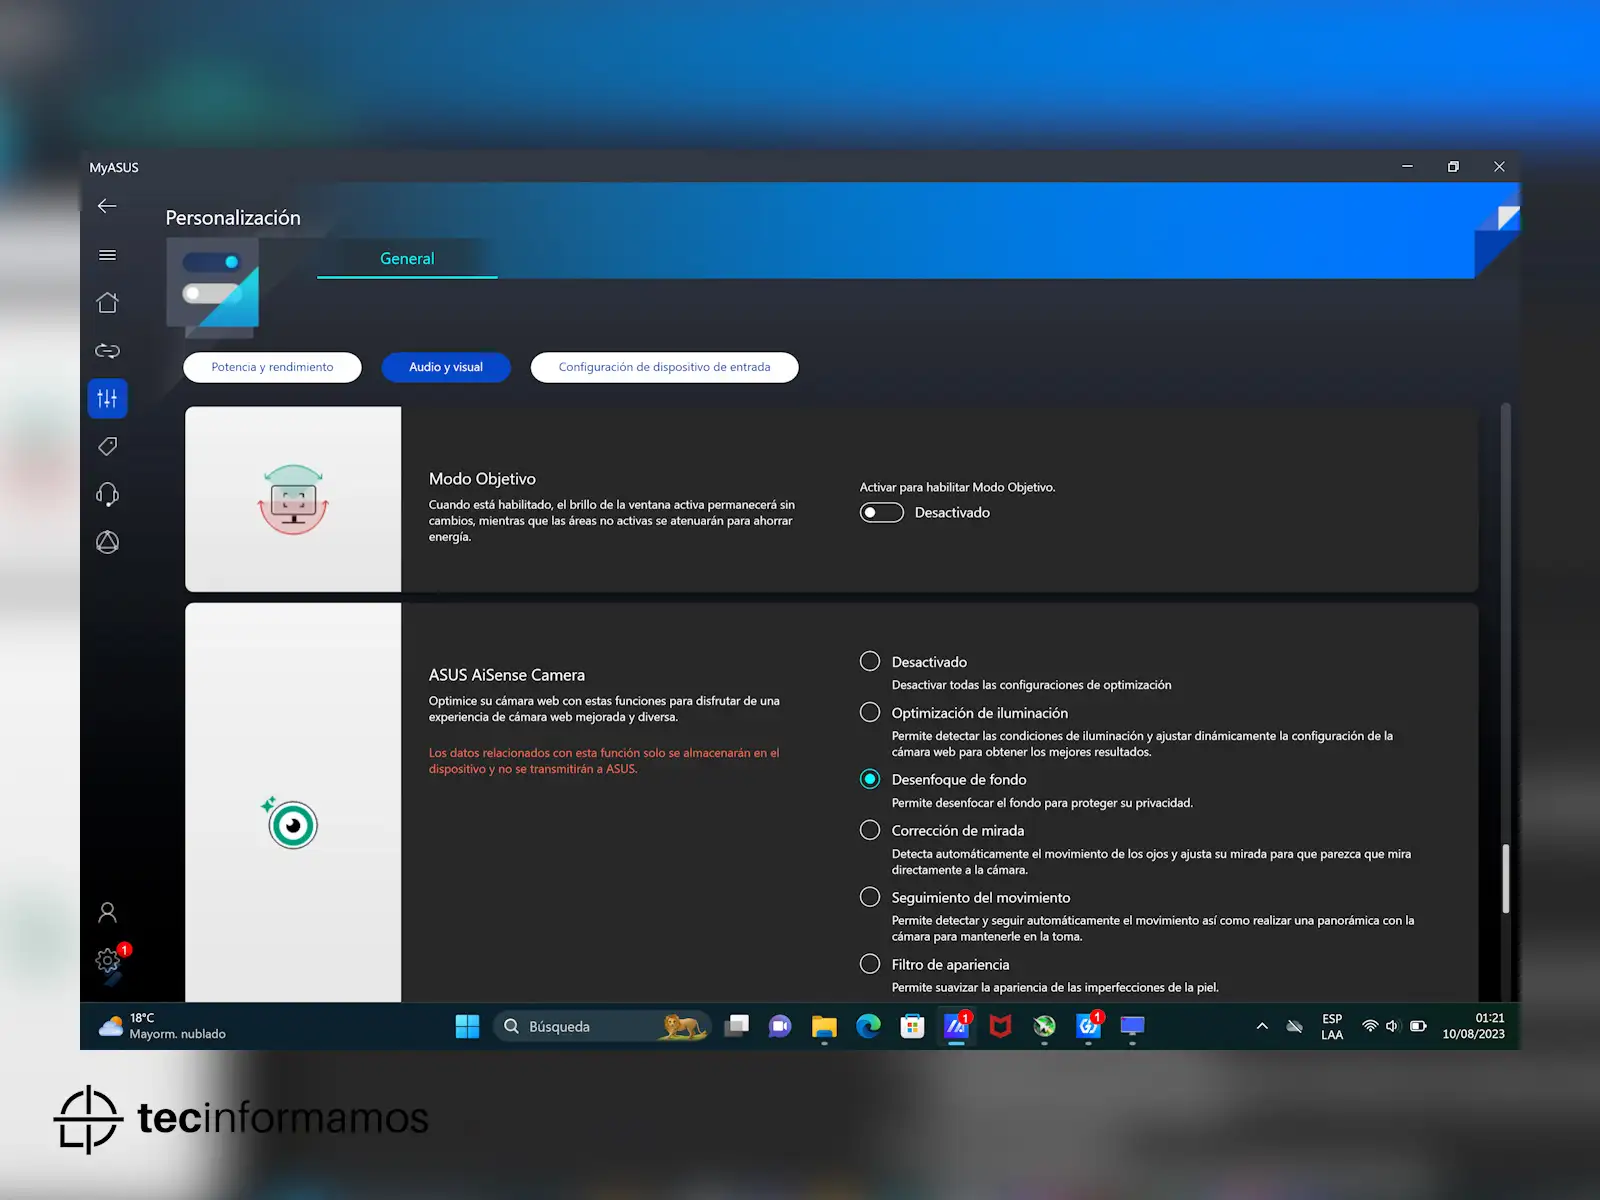1600x1200 pixels.
Task: Open the weather widget showing 18°C
Action: 162,1026
